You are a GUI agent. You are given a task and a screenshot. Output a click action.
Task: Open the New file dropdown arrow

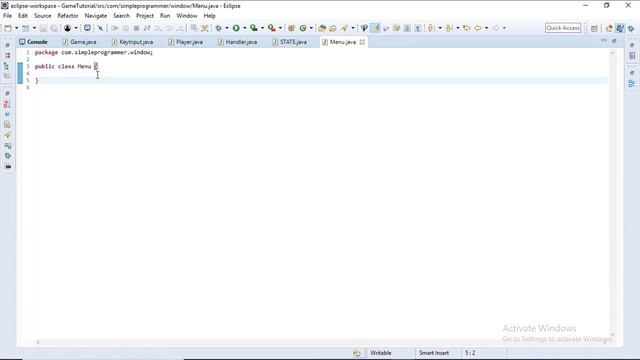pos(16,28)
